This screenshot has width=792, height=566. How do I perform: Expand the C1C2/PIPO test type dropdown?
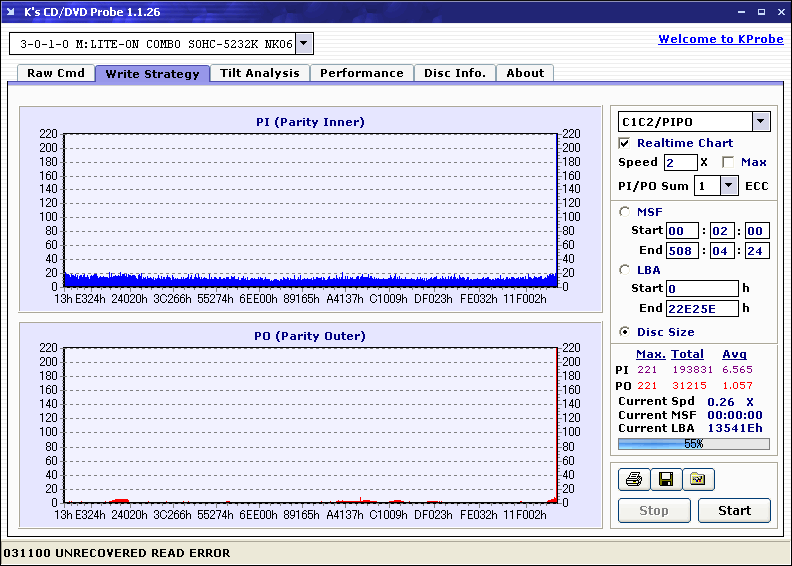pos(760,122)
